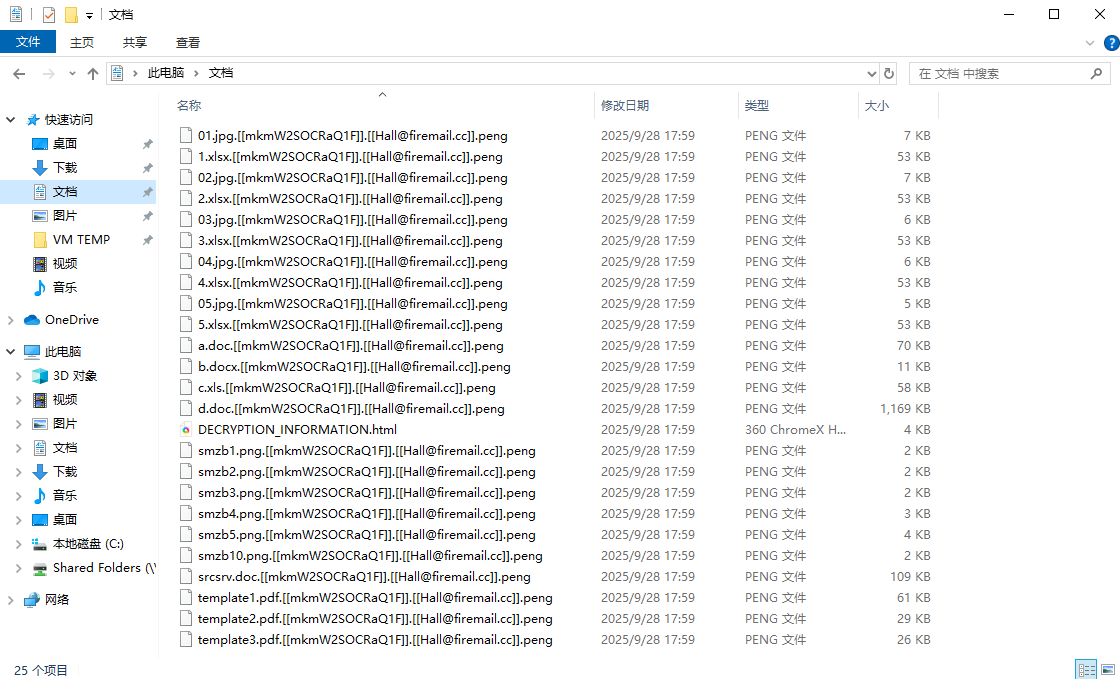This screenshot has width=1120, height=679.
Task: Refresh the current folder view
Action: tap(889, 73)
